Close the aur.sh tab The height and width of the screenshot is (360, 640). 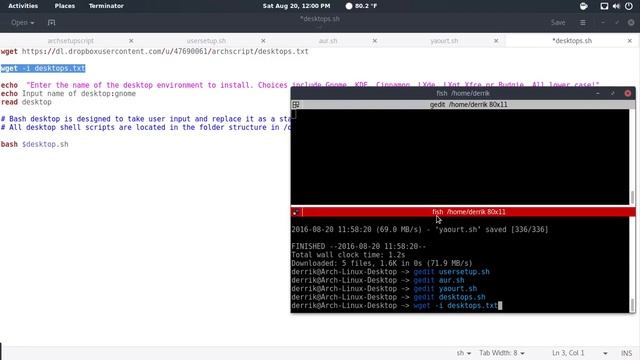[375, 41]
